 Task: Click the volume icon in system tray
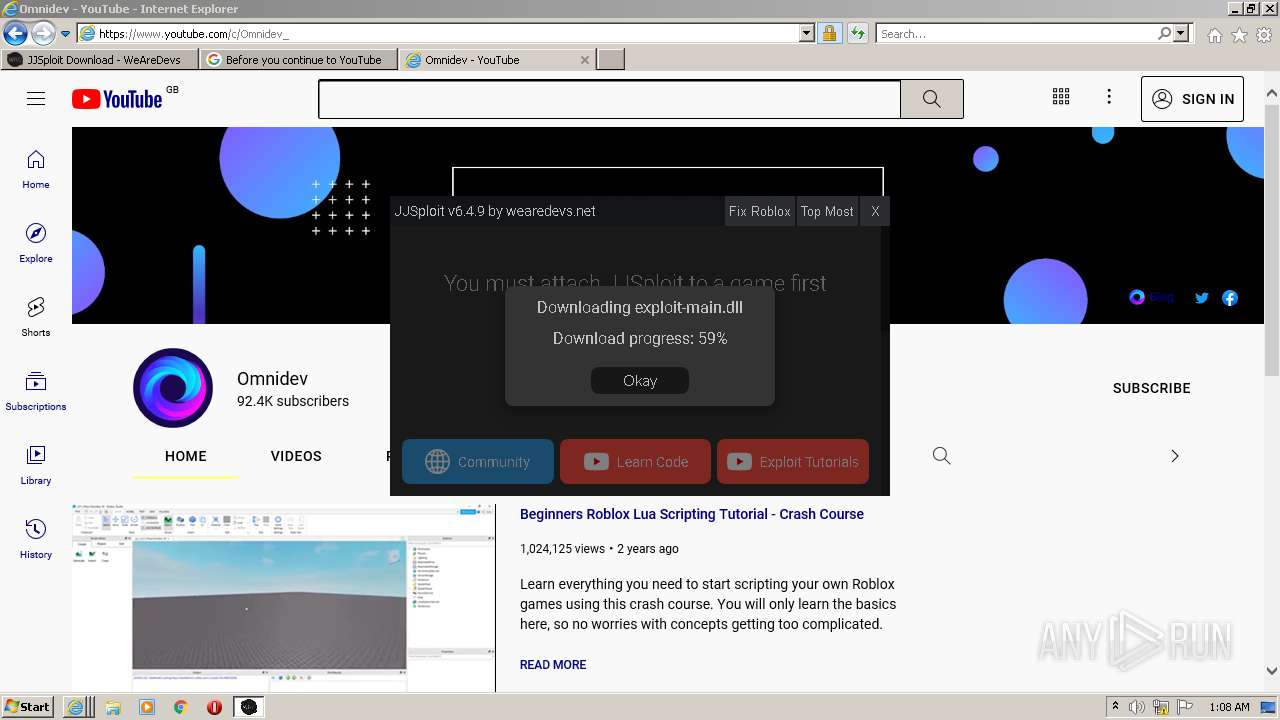(1137, 707)
